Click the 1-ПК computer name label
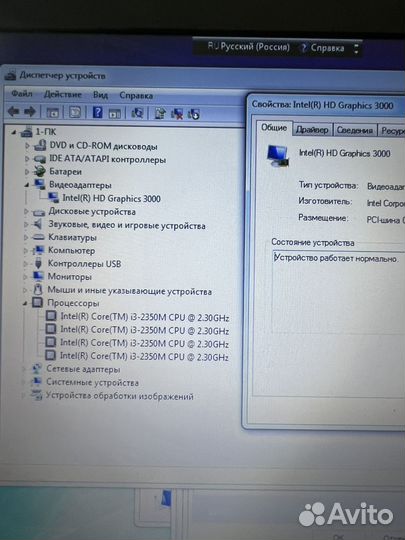 pyautogui.click(x=46, y=132)
